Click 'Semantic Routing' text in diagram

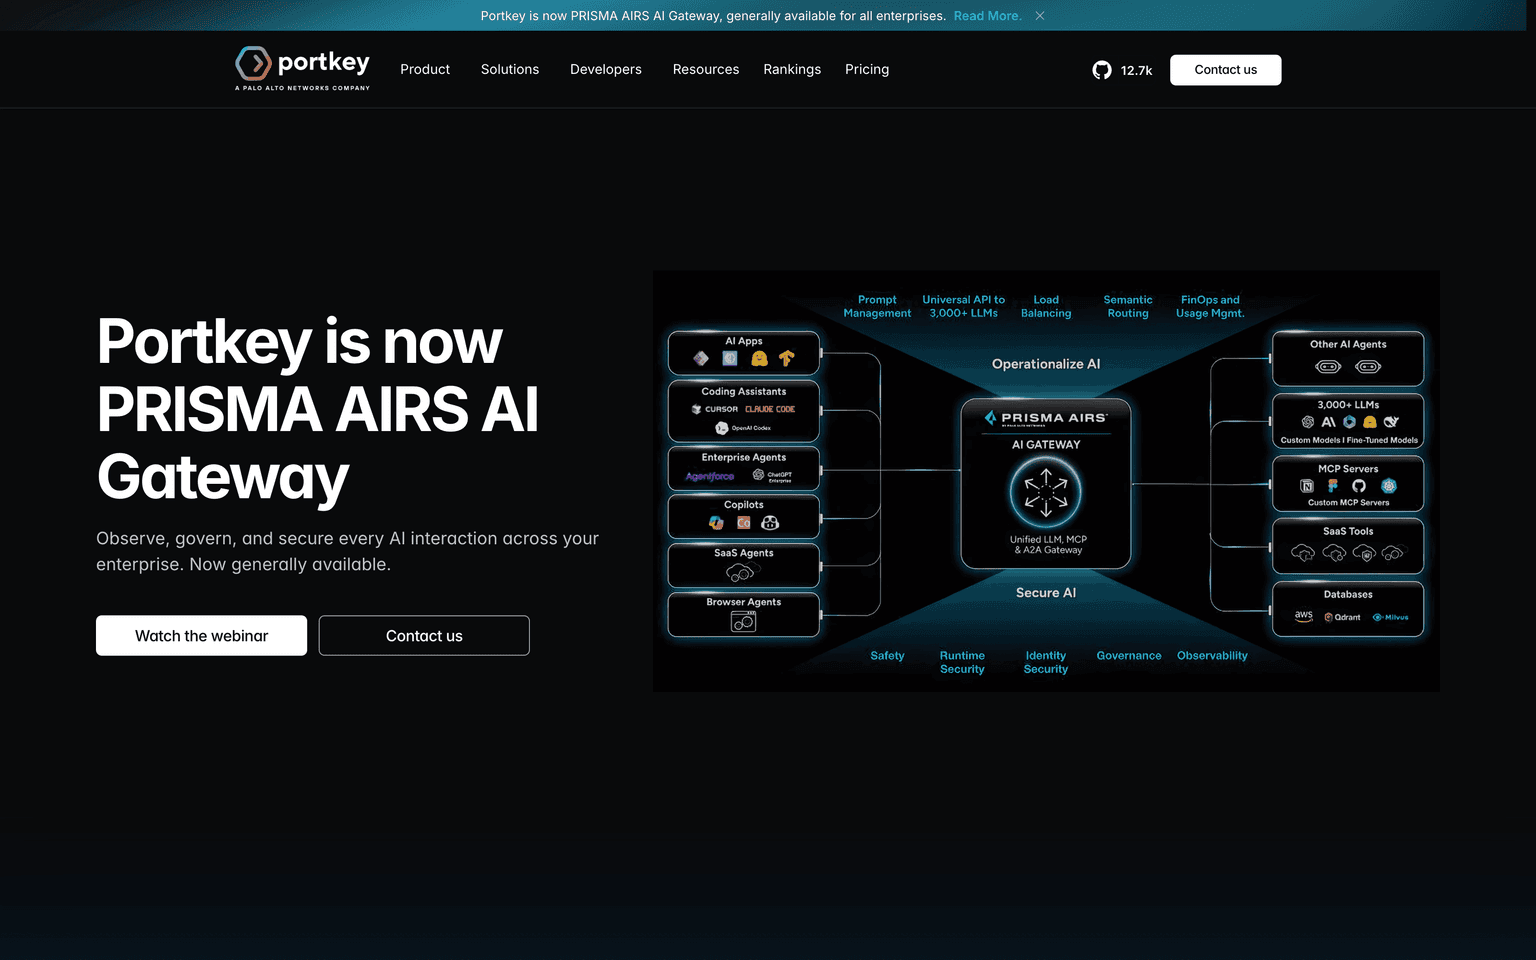pyautogui.click(x=1128, y=306)
